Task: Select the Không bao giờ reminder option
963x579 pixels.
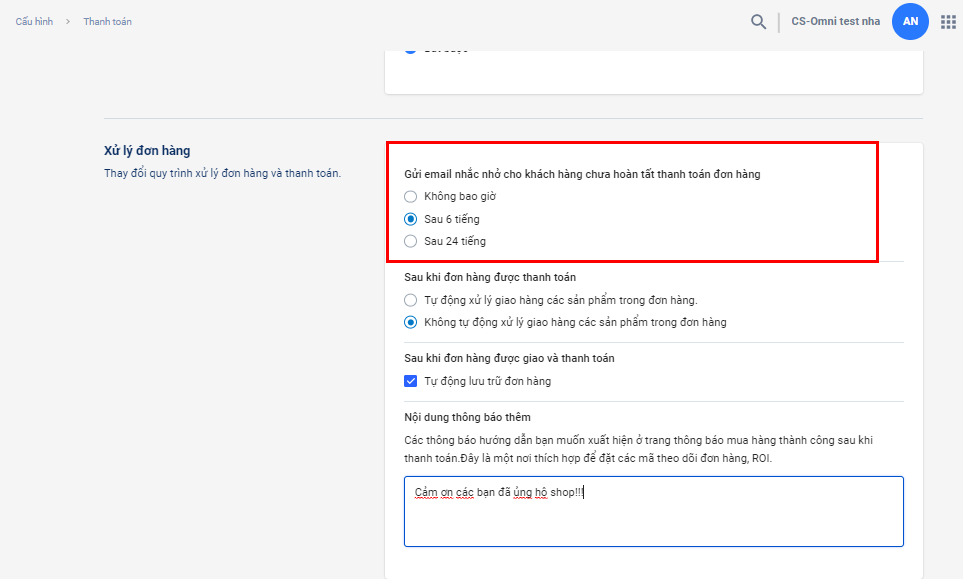Action: (x=411, y=197)
